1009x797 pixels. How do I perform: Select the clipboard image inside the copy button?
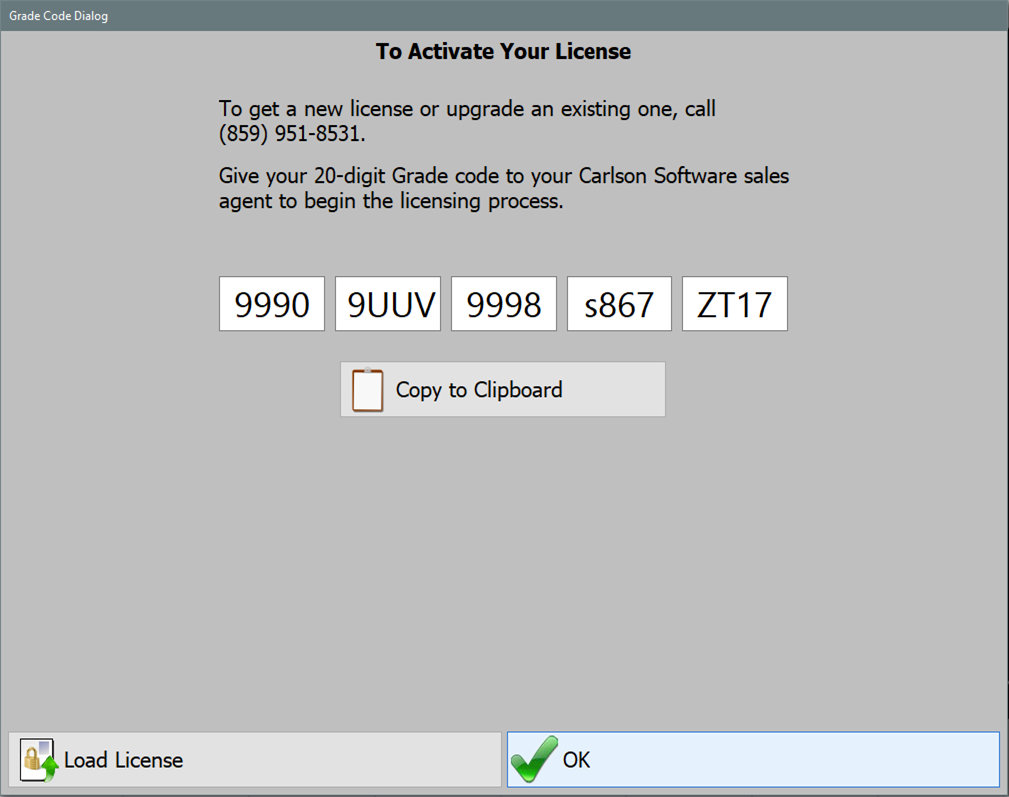pyautogui.click(x=368, y=389)
